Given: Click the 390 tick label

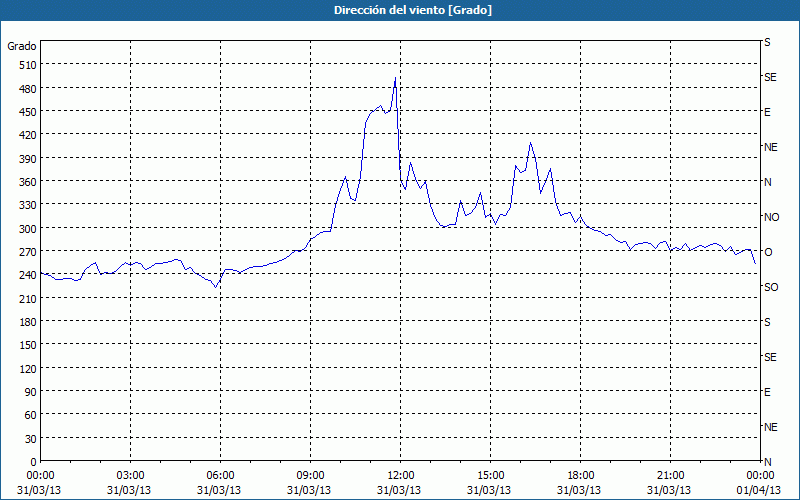Looking at the screenshot, I should coord(28,159).
